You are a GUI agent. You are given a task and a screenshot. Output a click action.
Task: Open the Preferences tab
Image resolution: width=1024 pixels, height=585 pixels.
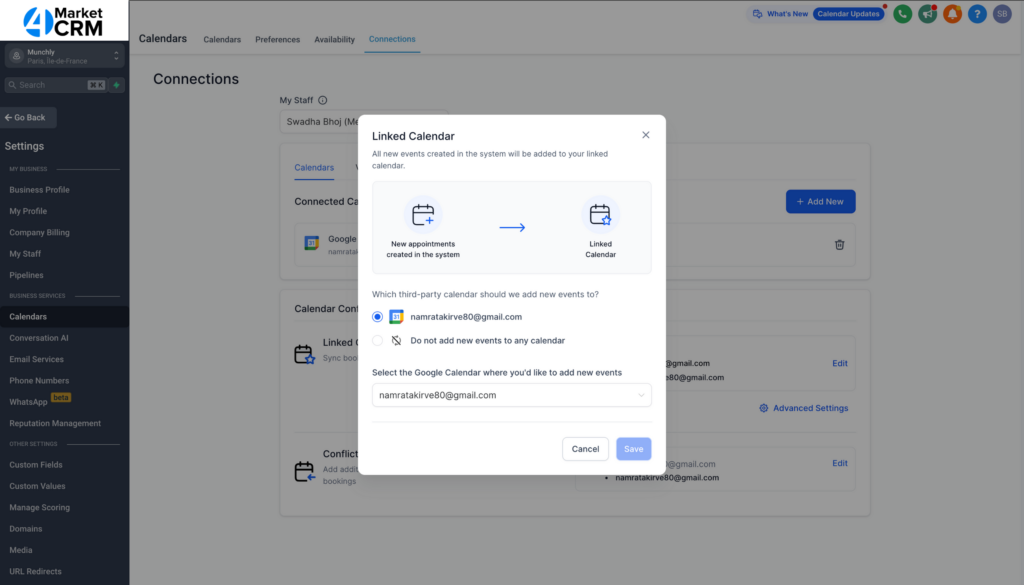point(277,40)
